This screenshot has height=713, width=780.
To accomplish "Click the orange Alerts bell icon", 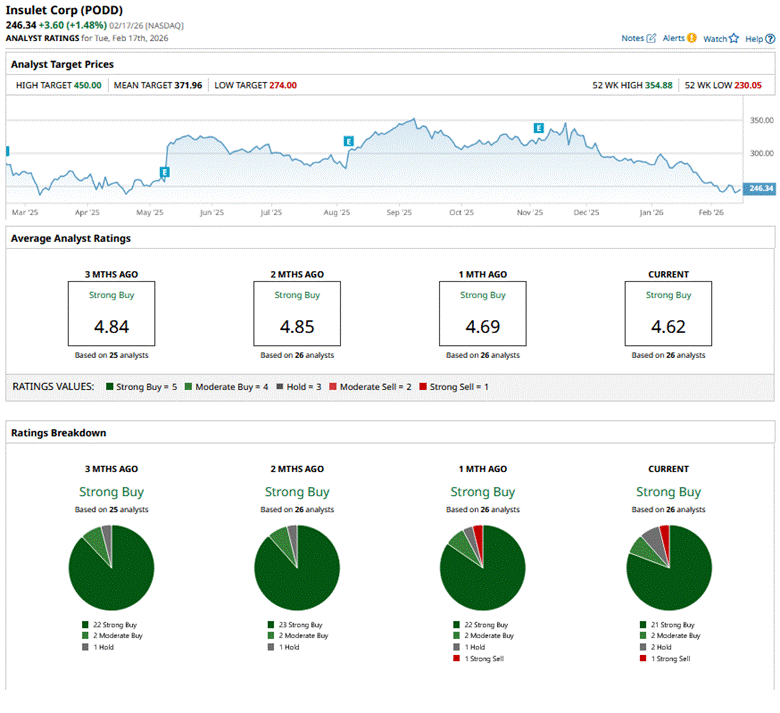I will (691, 38).
